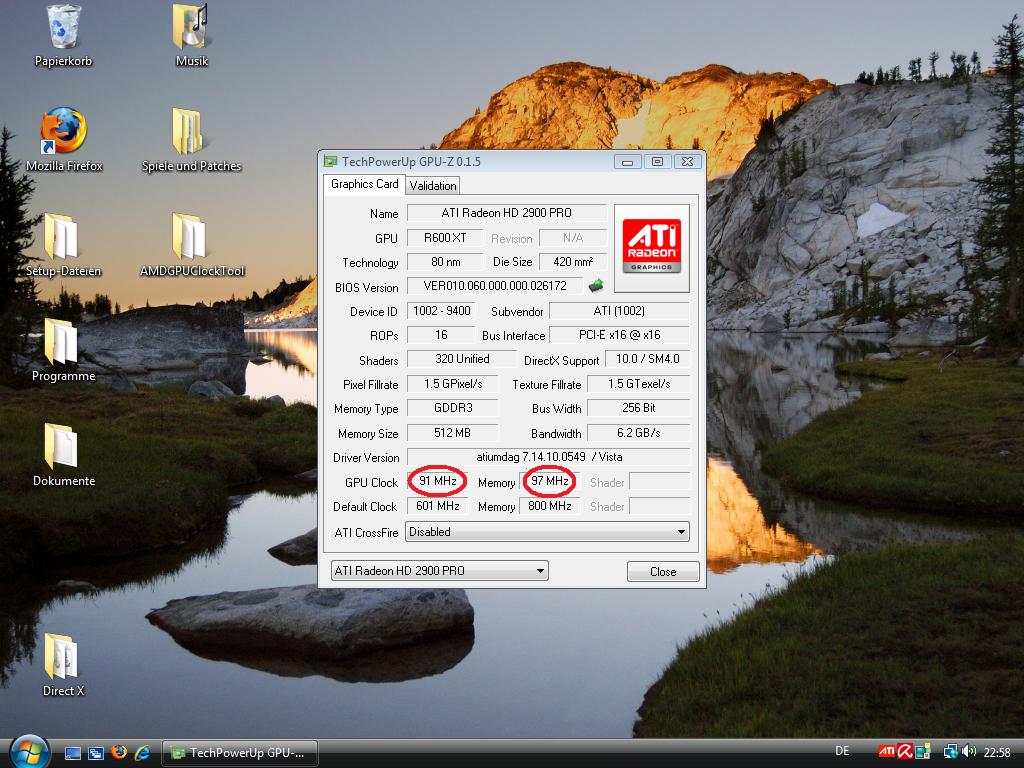Screen dimensions: 1024x768
Task: Click the Name field ATI Radeon HD 2900 PRO
Action: click(x=507, y=213)
